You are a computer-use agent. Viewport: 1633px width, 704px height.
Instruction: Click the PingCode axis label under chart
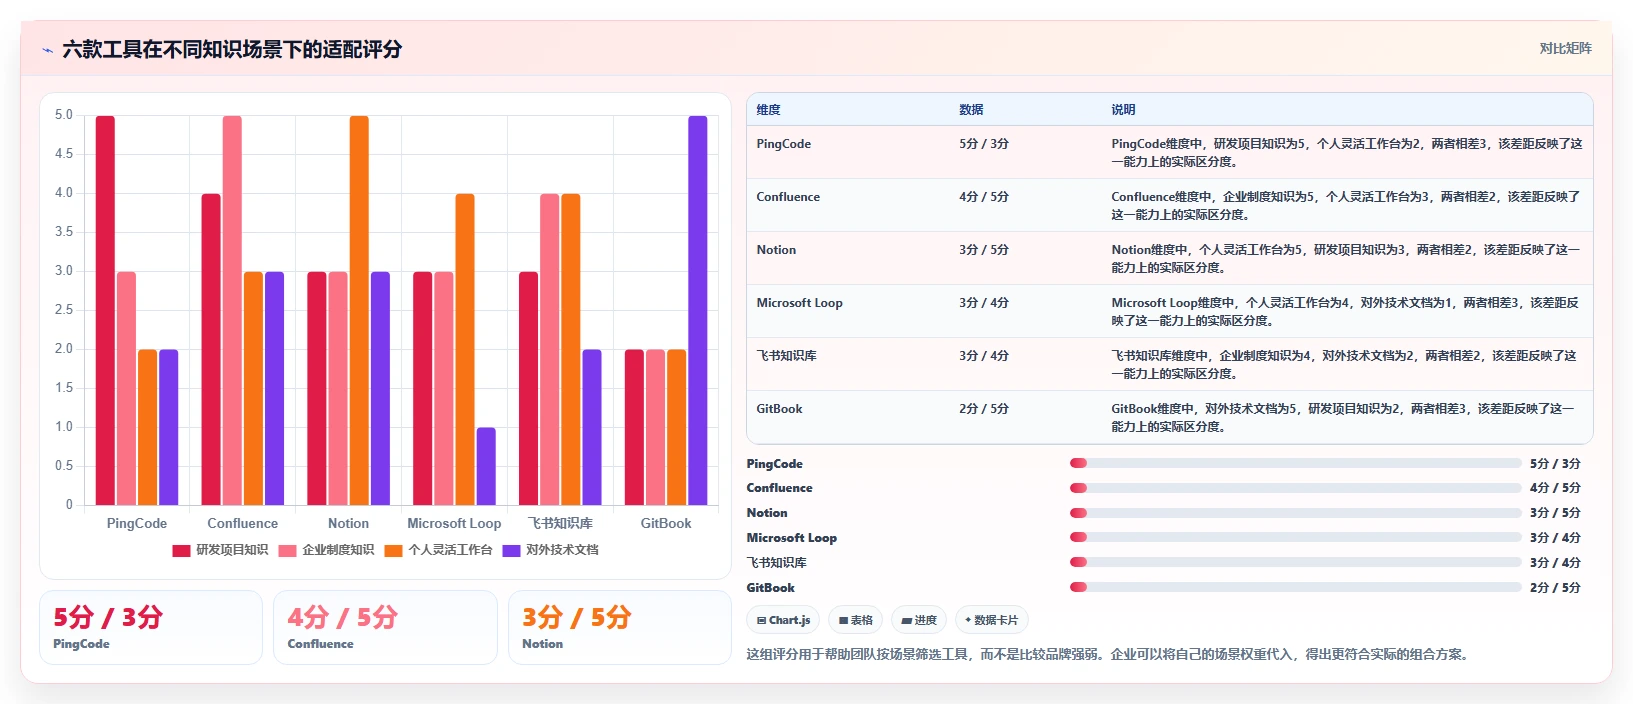click(x=137, y=524)
